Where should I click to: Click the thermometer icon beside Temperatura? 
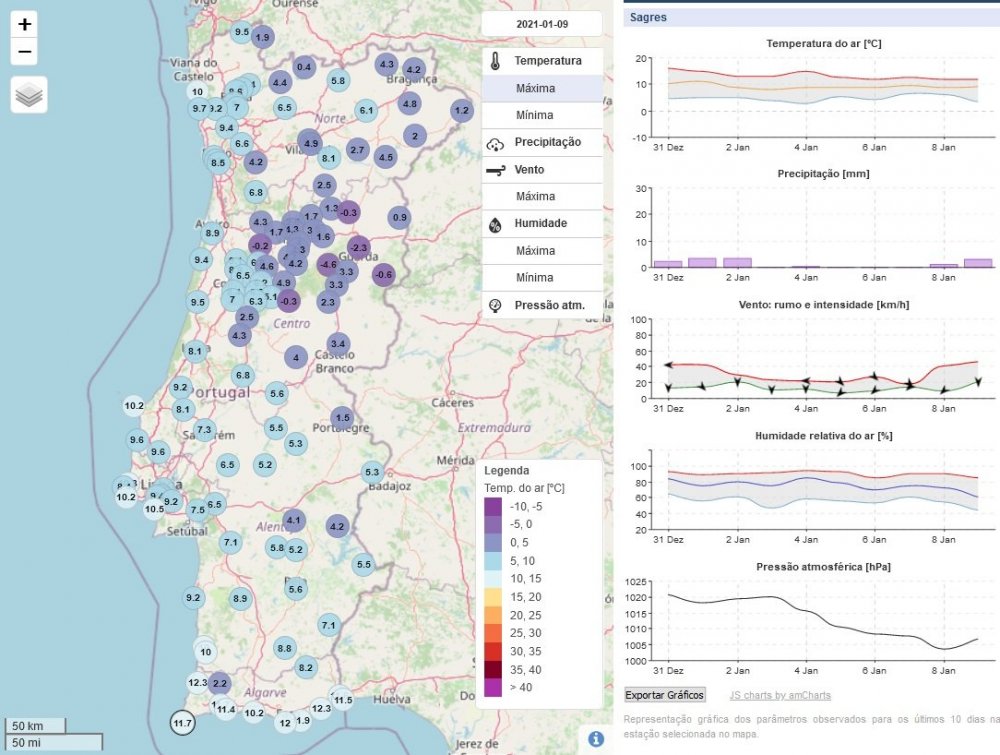tap(495, 61)
